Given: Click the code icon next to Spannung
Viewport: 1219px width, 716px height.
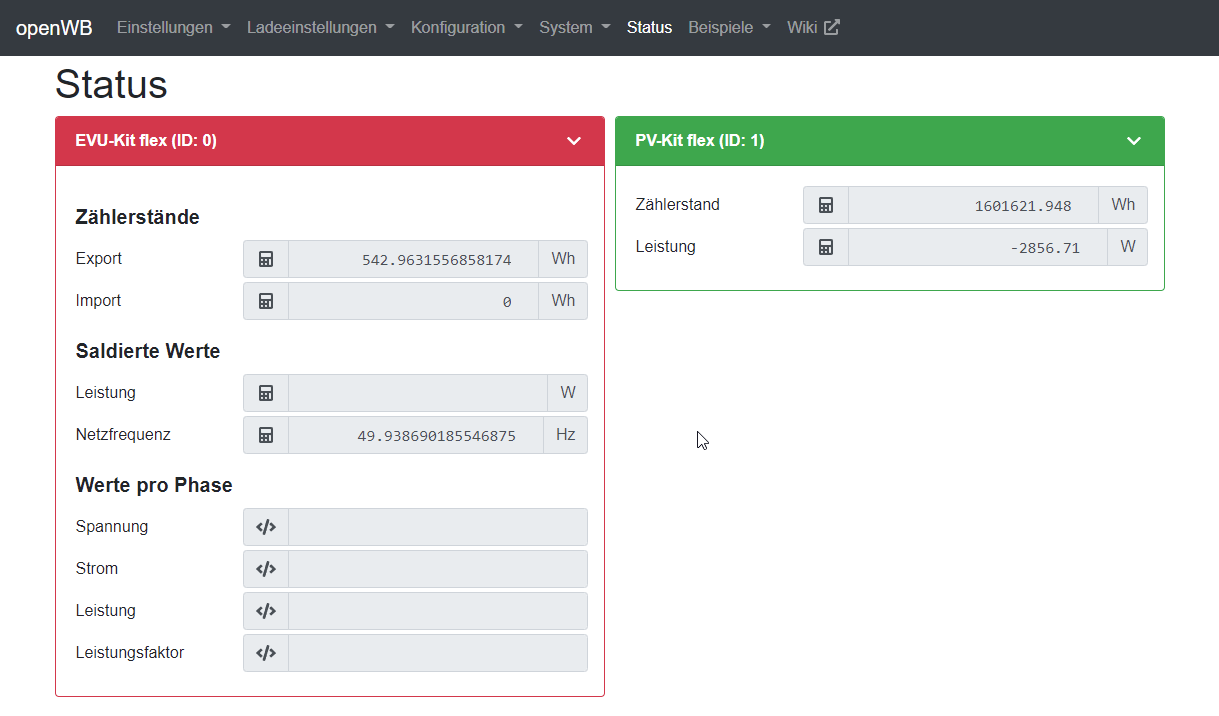Looking at the screenshot, I should click(x=266, y=527).
